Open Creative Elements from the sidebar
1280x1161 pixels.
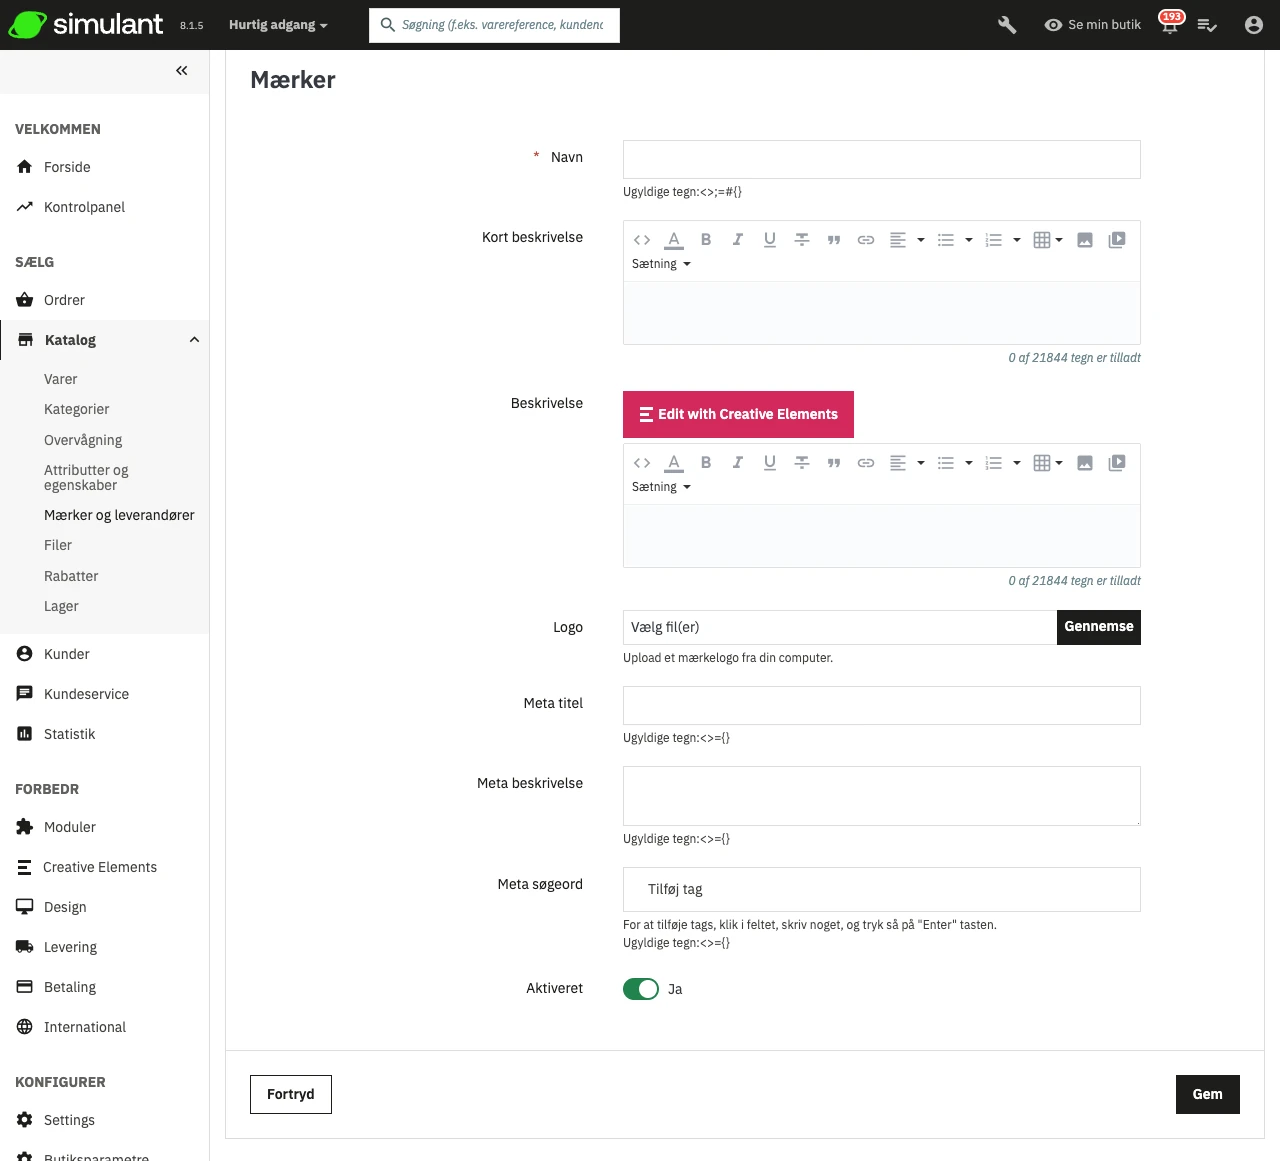[x=100, y=867]
